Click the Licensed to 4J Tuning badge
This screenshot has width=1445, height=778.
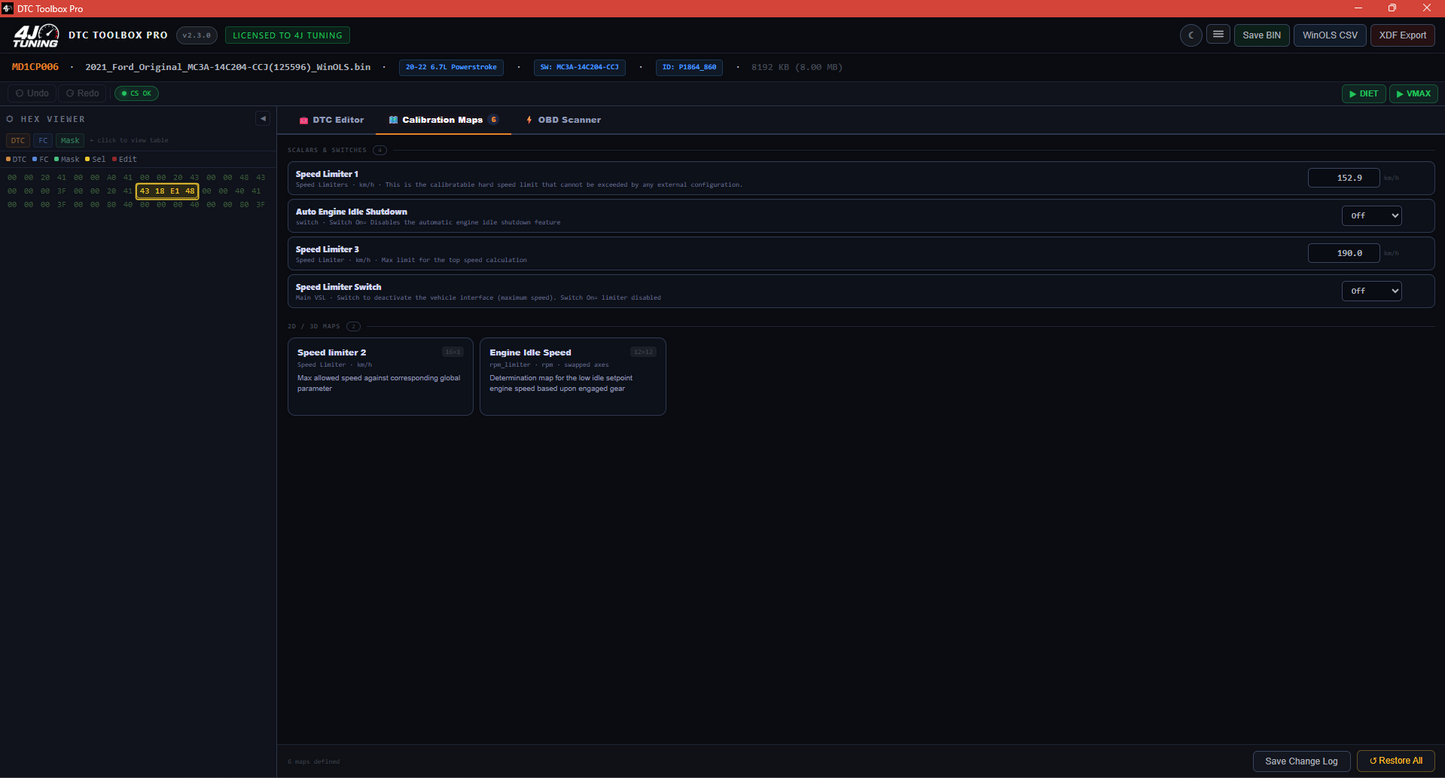coord(287,35)
